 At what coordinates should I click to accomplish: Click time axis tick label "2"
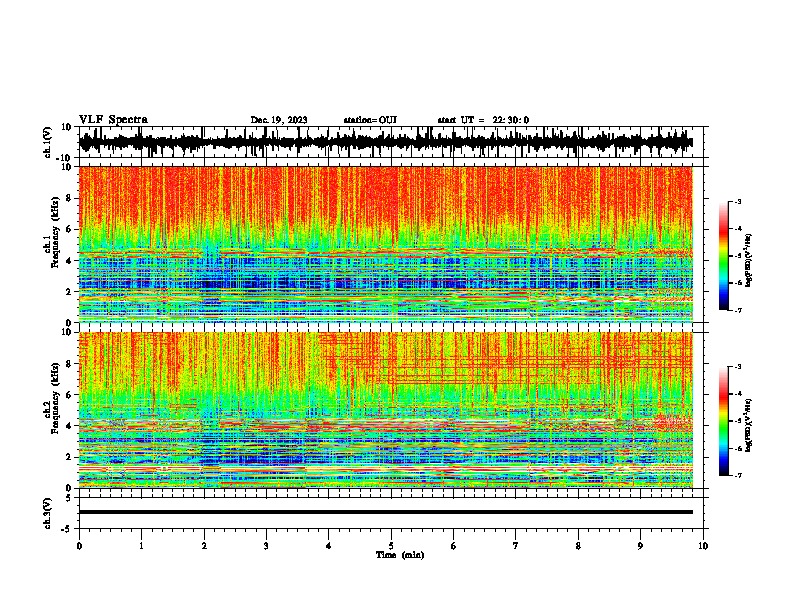point(204,546)
